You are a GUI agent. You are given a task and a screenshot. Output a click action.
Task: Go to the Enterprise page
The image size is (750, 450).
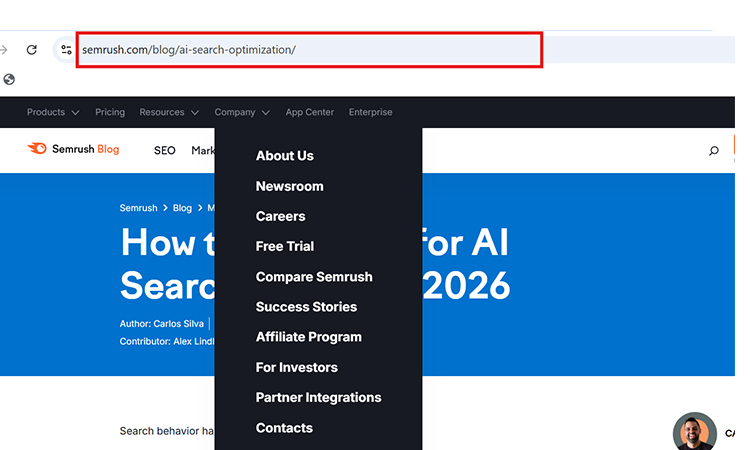click(370, 112)
